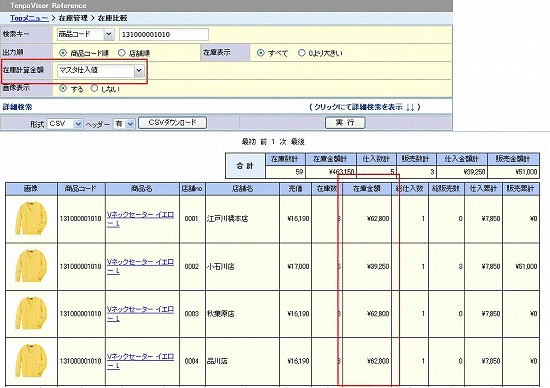Open the 商品コード search key dropdown
550x388 pixels.
pyautogui.click(x=85, y=34)
